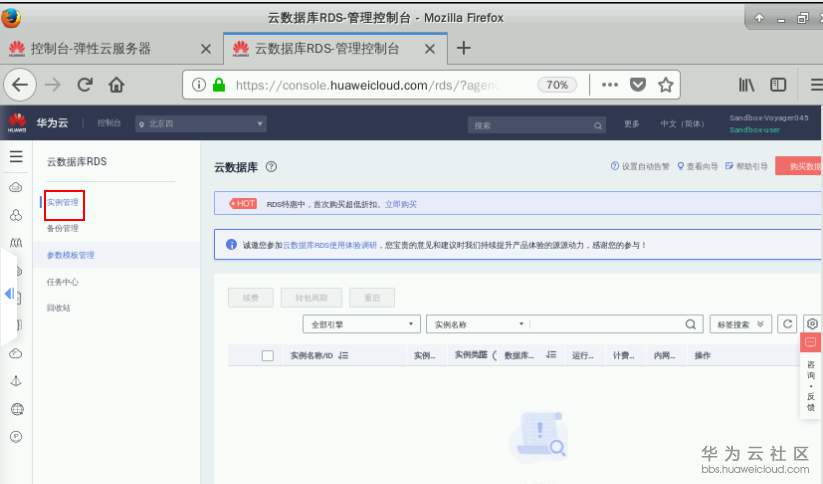Click the red feedback chat icon
Viewport: 823px width, 484px height.
(810, 343)
